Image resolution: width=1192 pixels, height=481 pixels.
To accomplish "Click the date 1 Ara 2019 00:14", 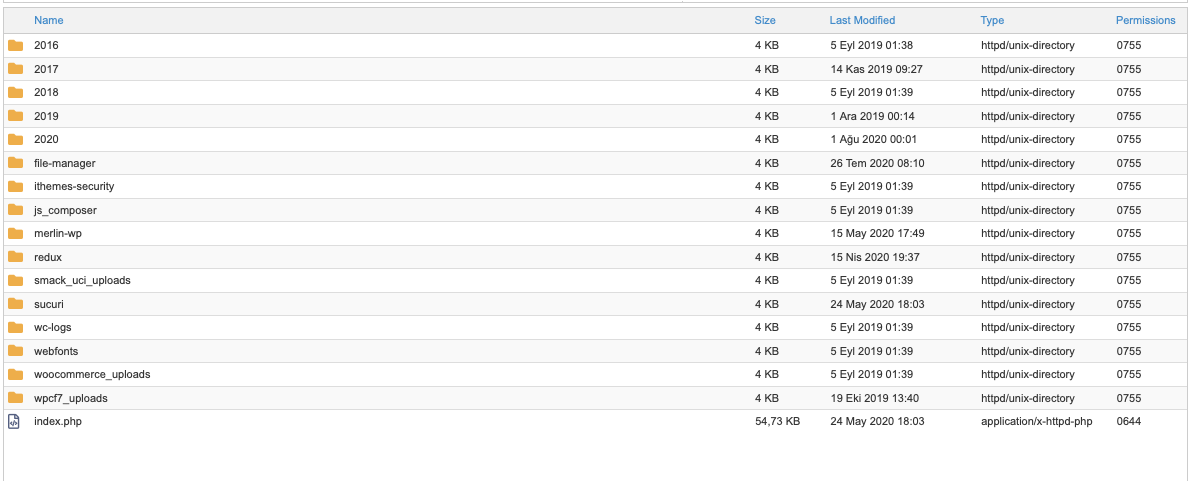I will (x=873, y=116).
